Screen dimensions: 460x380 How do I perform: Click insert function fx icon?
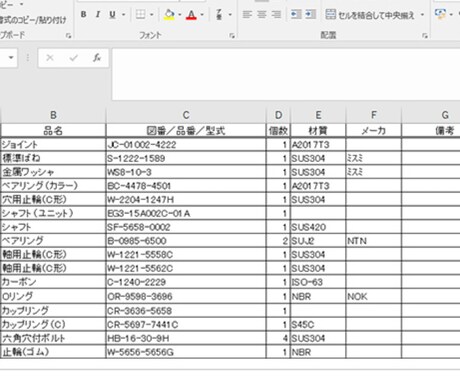pos(97,58)
